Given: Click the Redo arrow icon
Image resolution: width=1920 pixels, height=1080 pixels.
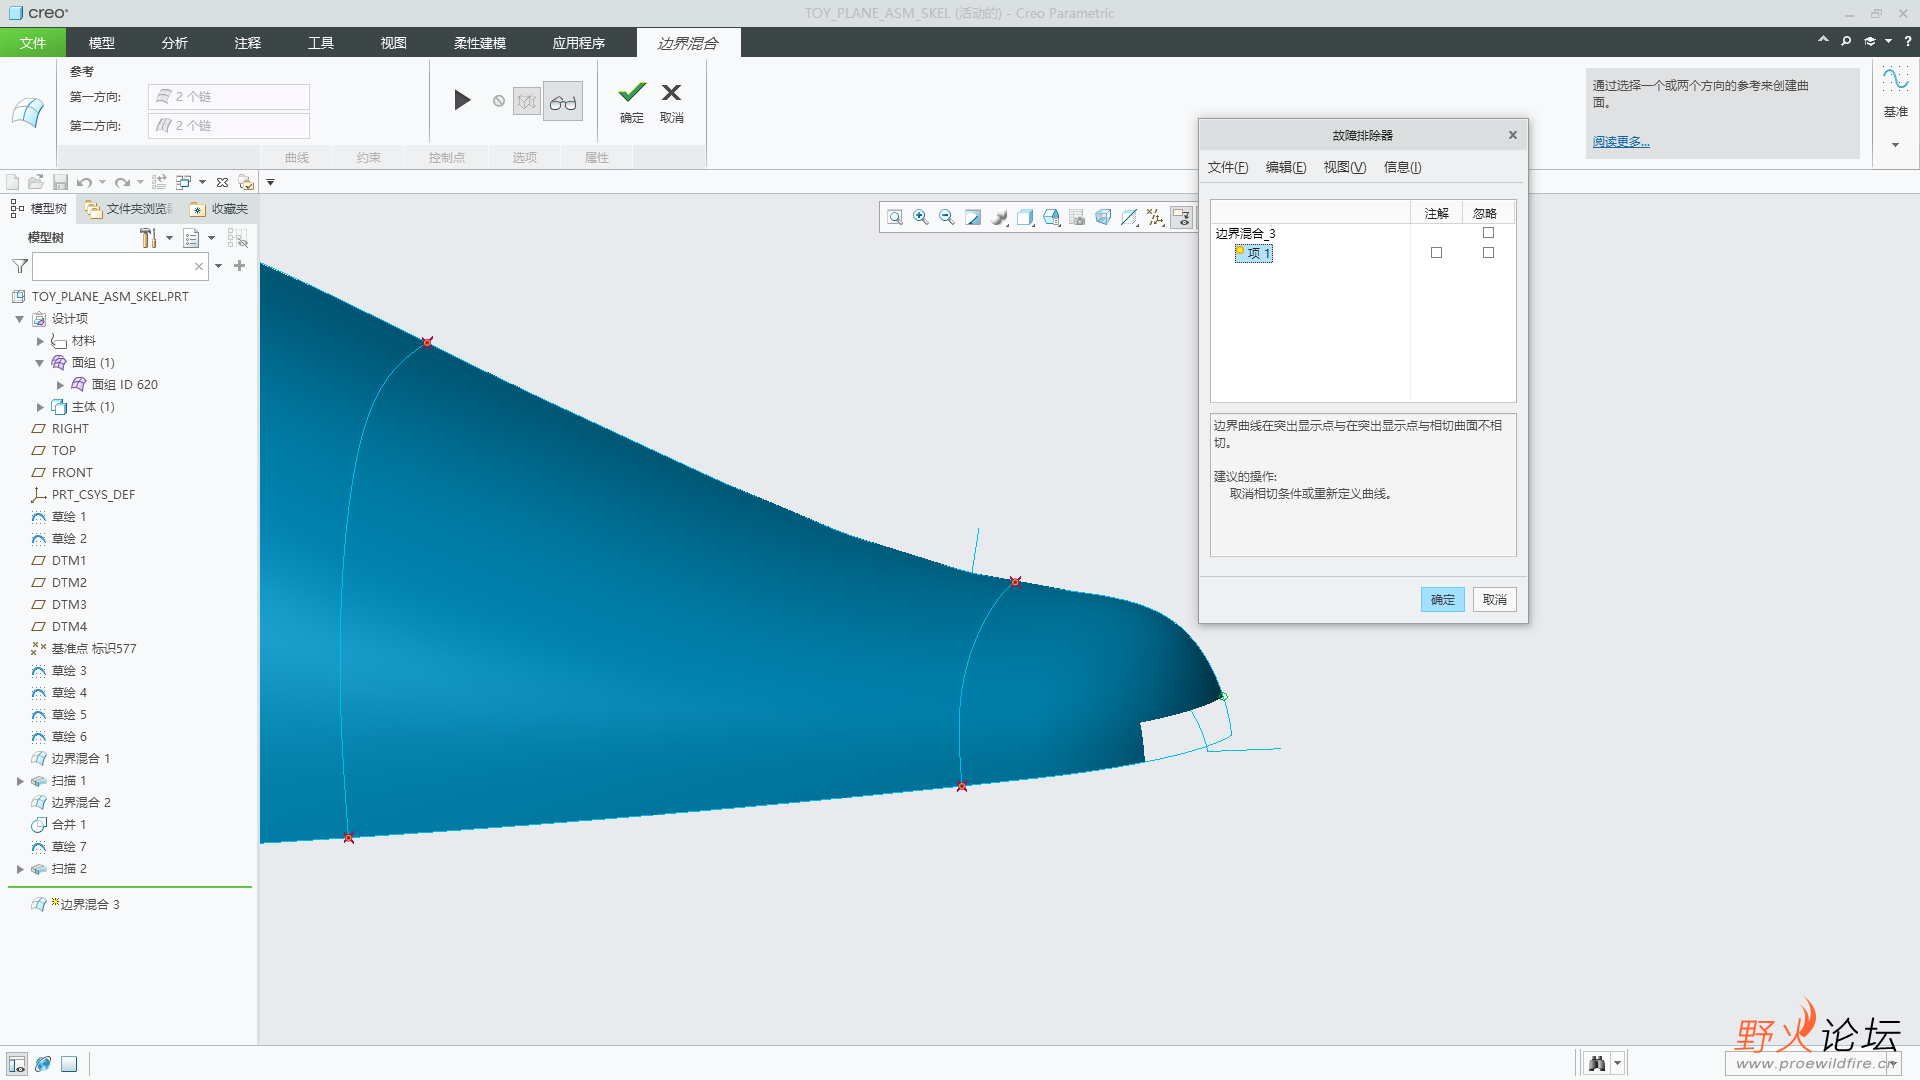Looking at the screenshot, I should [122, 182].
